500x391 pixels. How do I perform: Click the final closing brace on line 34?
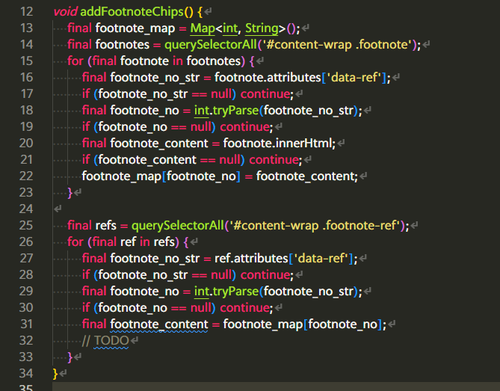55,374
